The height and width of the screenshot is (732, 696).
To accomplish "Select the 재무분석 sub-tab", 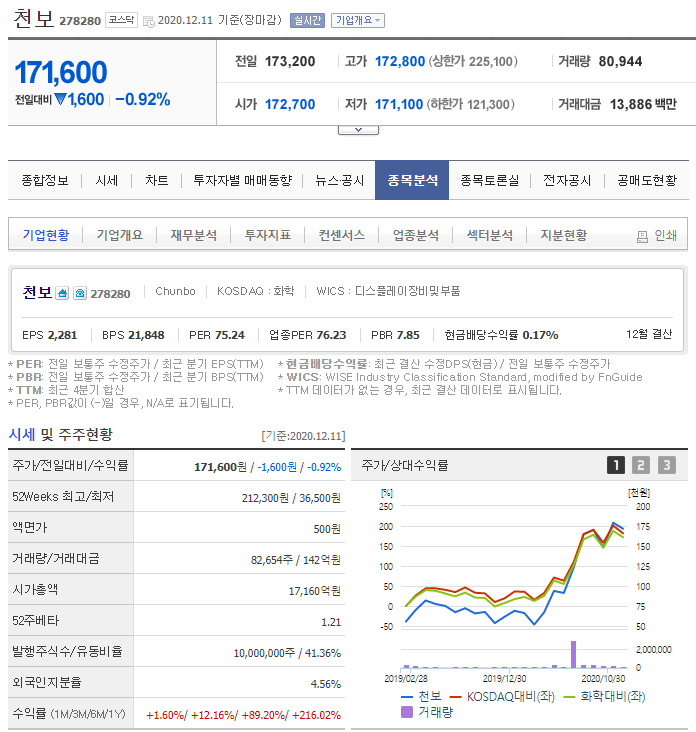I will pyautogui.click(x=193, y=235).
